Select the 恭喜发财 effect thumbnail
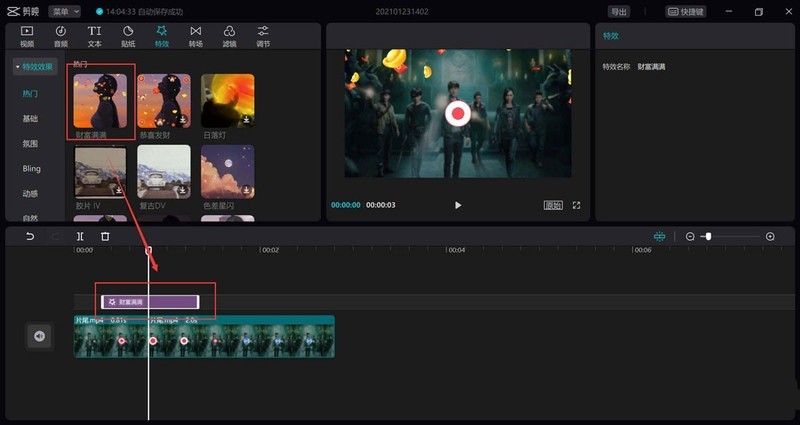The height and width of the screenshot is (425, 800). click(x=164, y=100)
